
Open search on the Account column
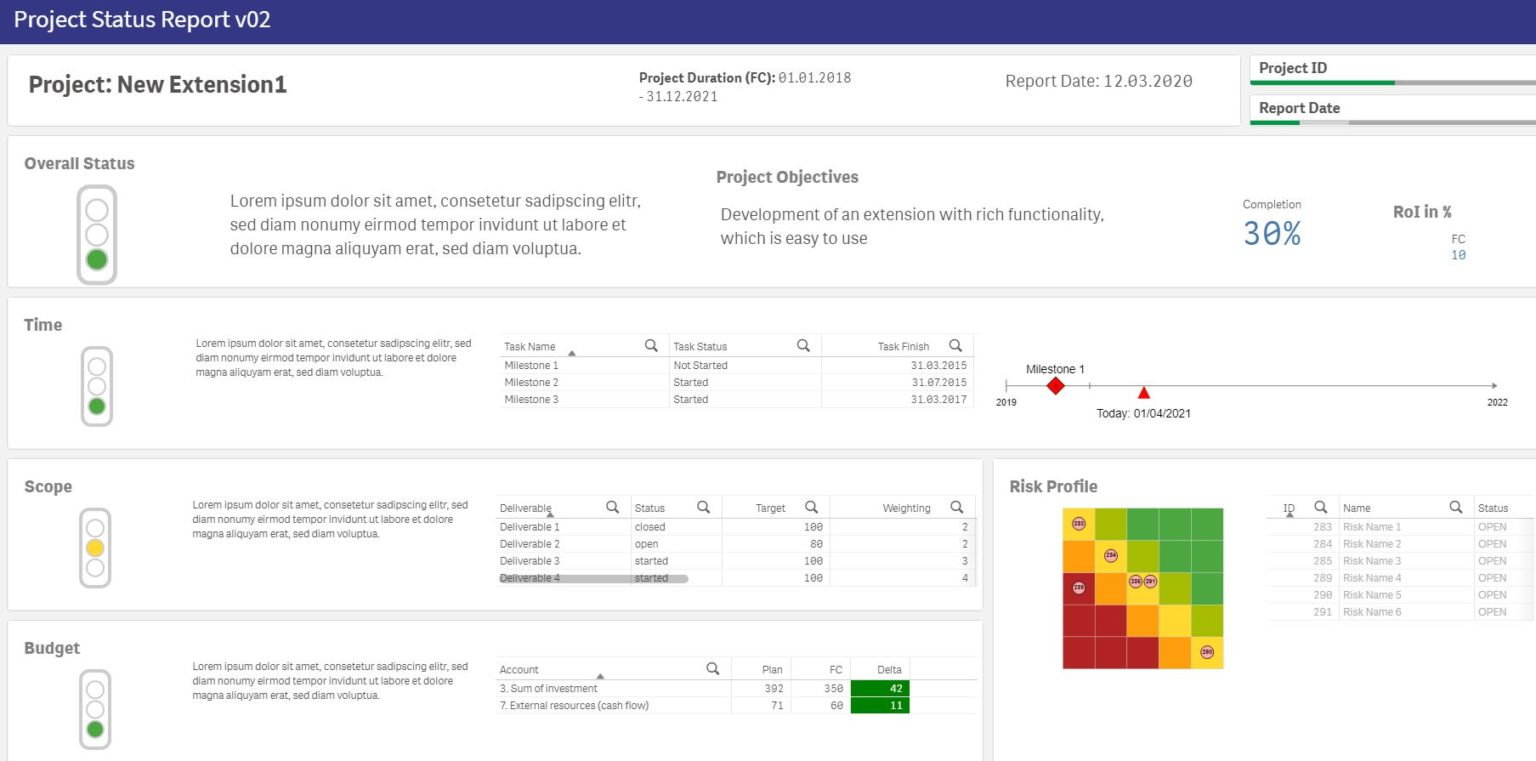pyautogui.click(x=712, y=668)
